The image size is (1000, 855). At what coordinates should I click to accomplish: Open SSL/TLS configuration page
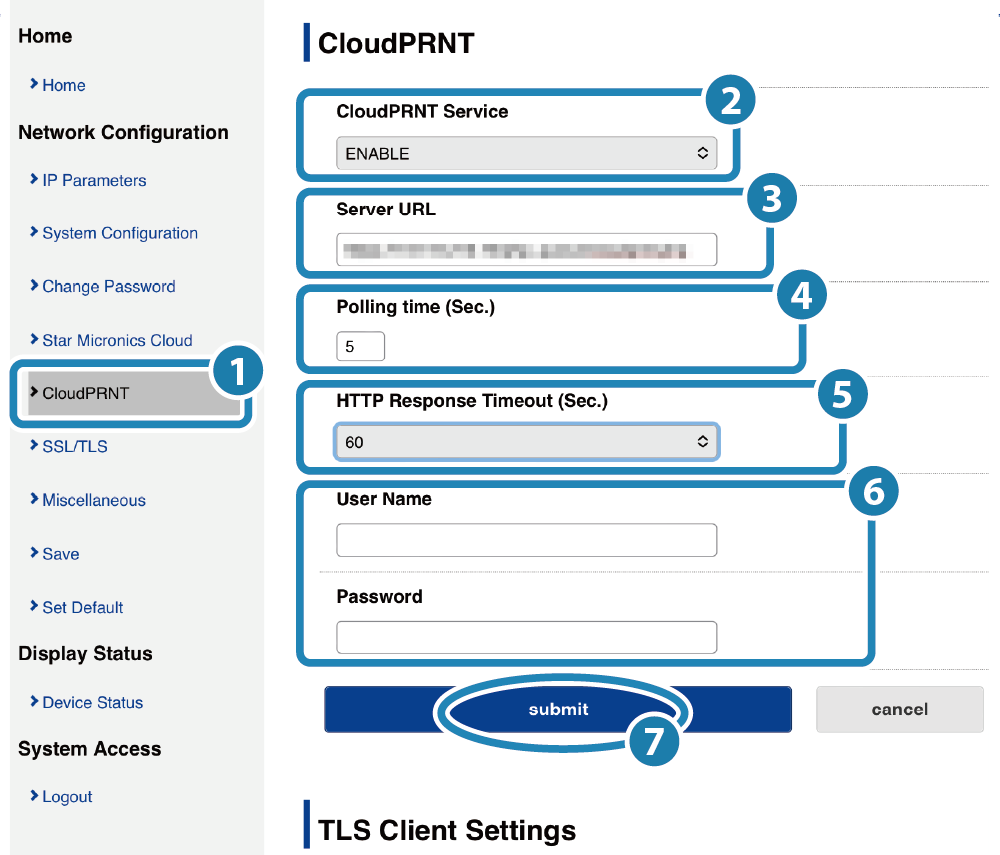click(x=74, y=447)
